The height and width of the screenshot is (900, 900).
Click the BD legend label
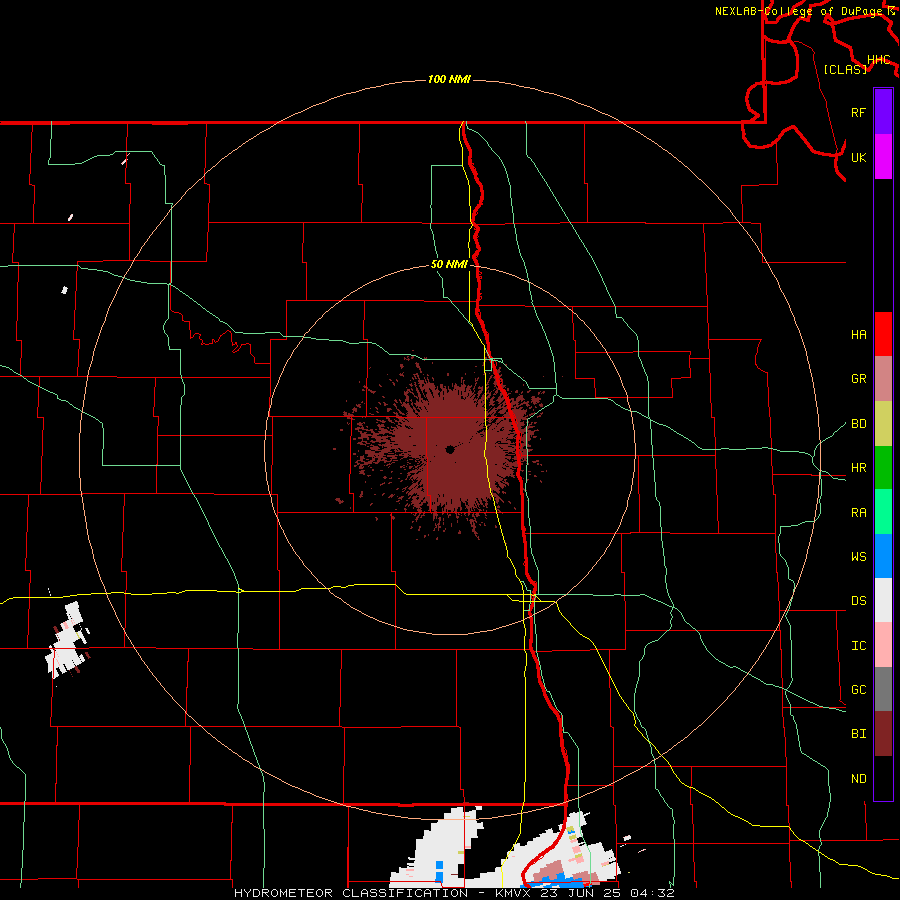(859, 424)
